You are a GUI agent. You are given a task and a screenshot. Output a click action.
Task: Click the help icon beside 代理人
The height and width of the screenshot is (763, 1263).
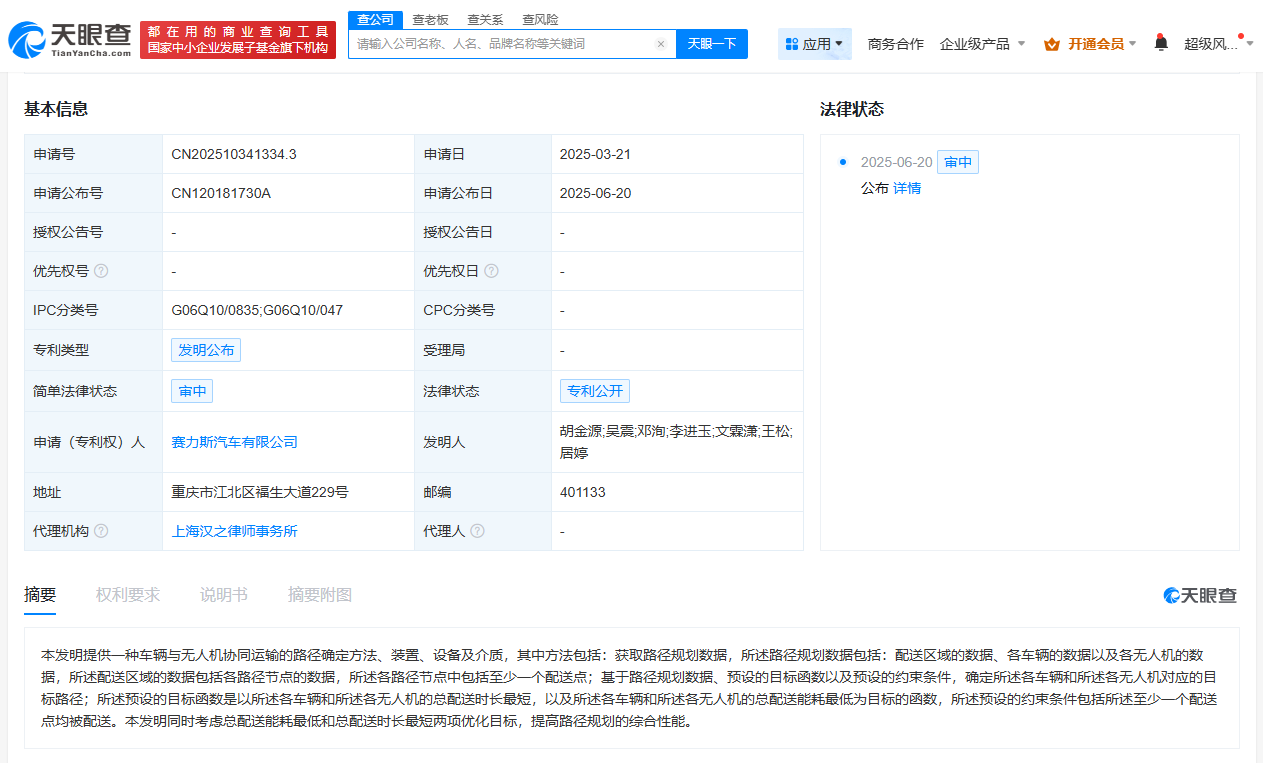[477, 531]
